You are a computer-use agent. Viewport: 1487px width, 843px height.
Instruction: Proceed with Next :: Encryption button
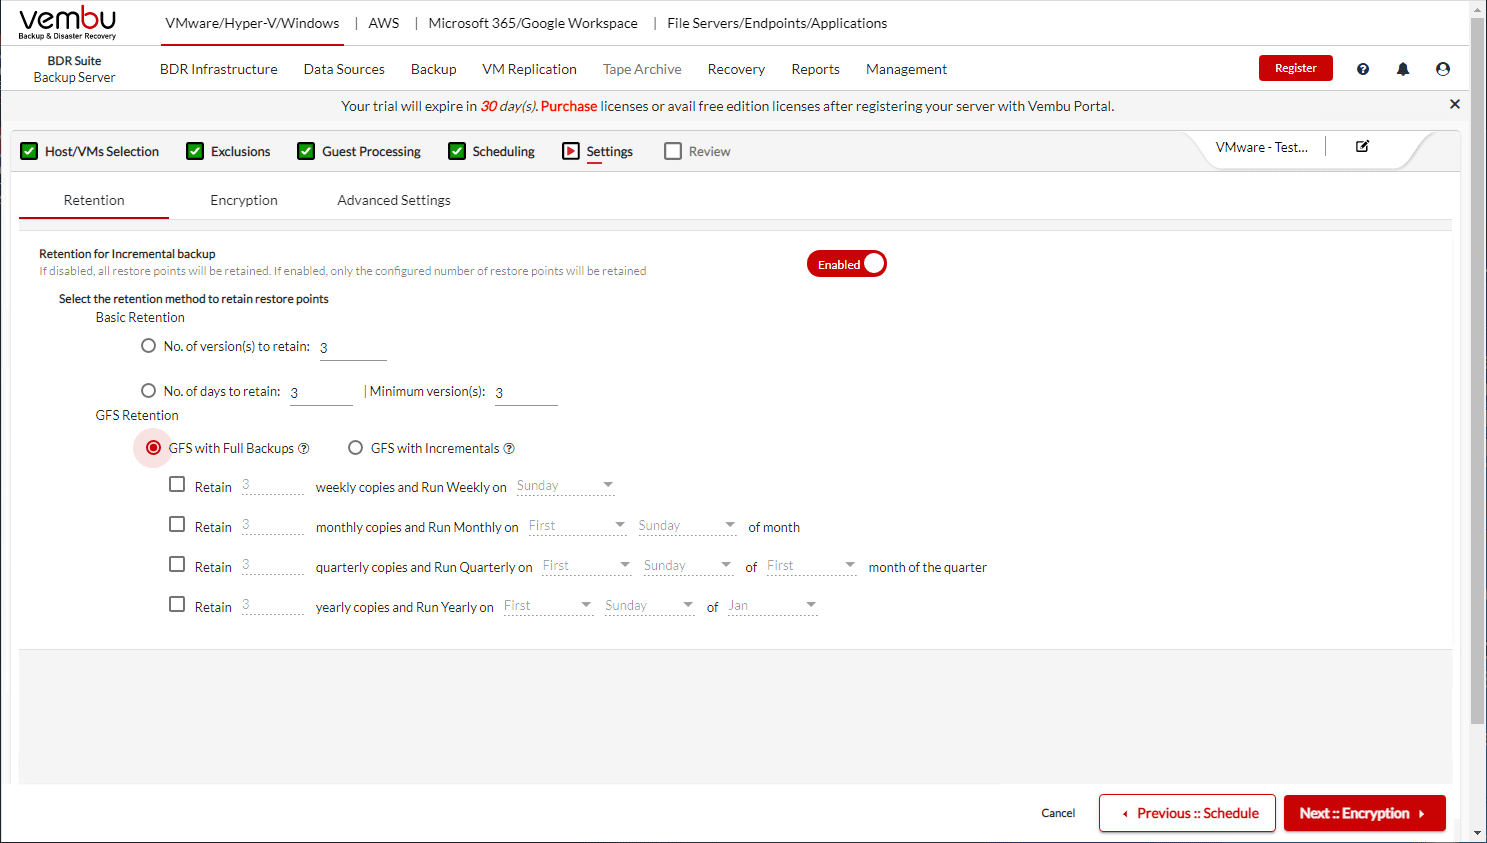tap(1365, 813)
